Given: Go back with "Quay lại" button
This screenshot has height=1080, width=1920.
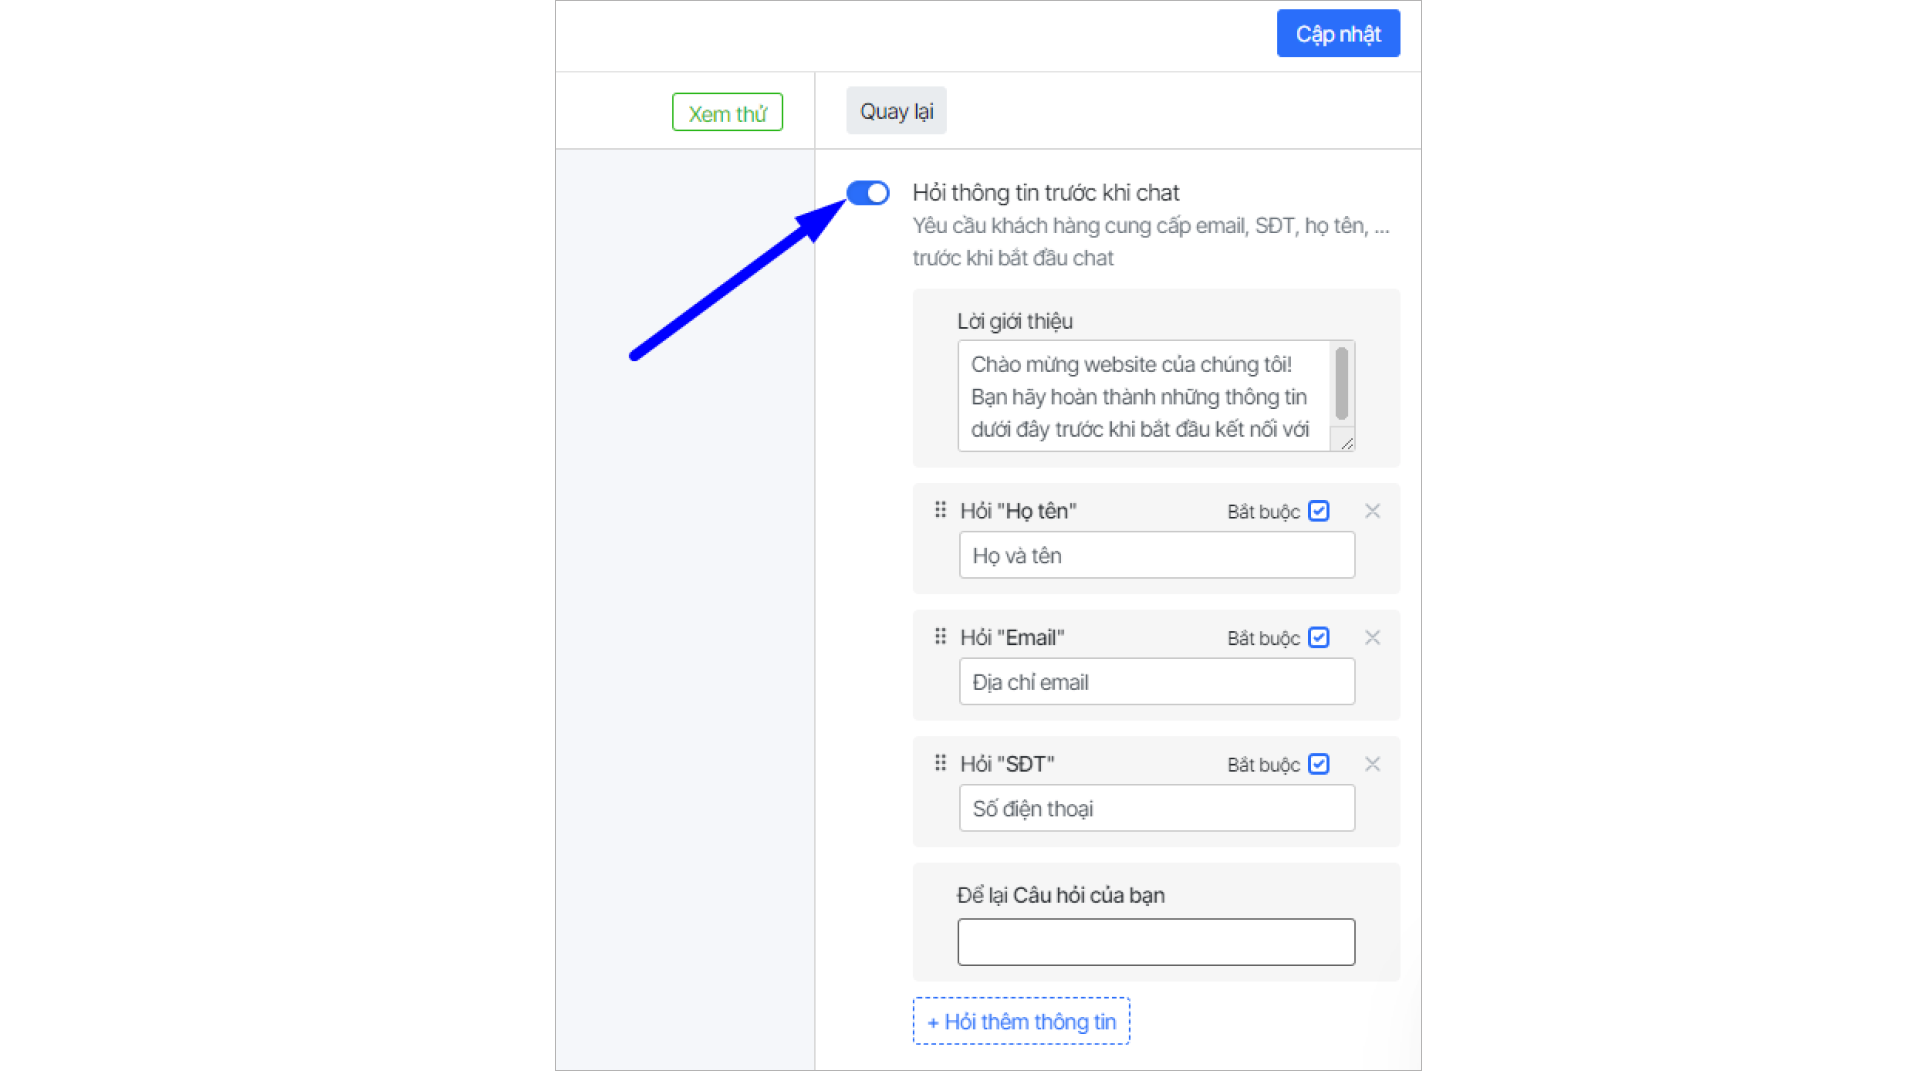Looking at the screenshot, I should point(896,111).
